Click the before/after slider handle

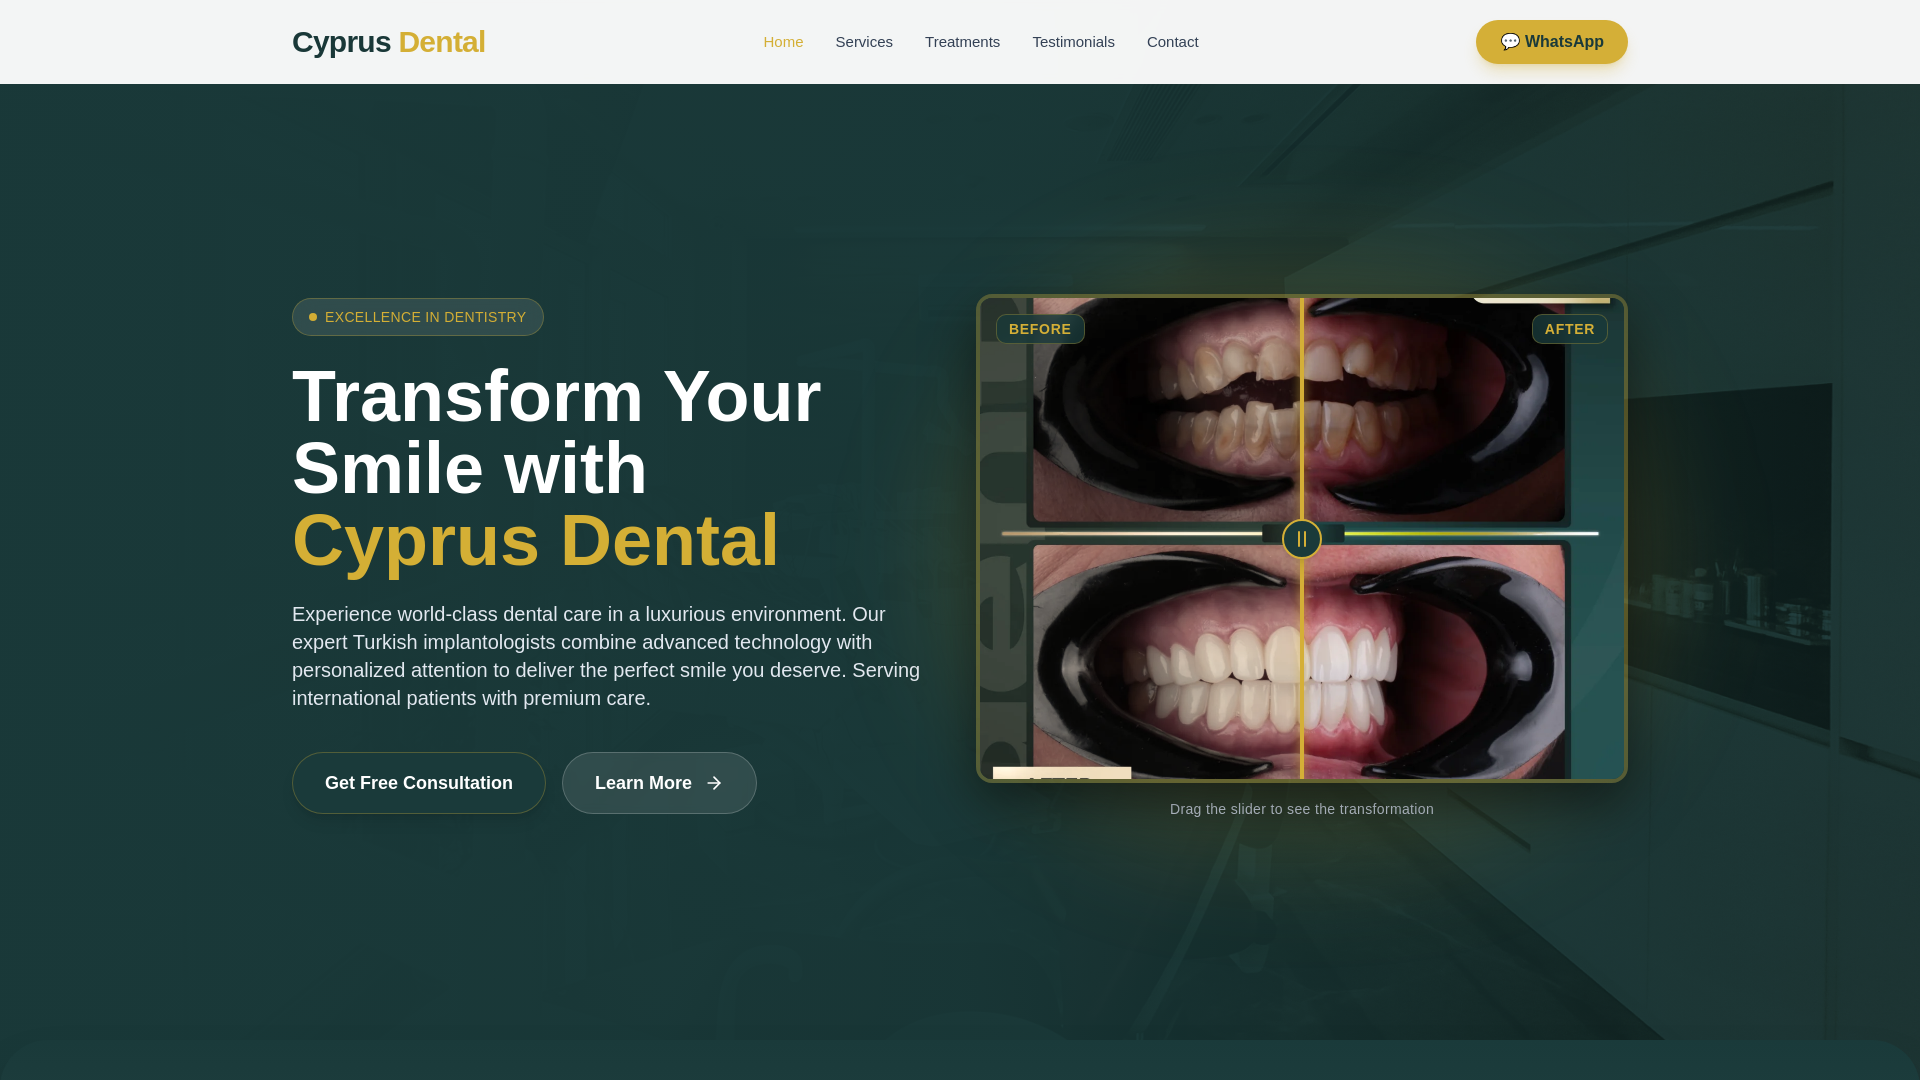(x=1302, y=539)
